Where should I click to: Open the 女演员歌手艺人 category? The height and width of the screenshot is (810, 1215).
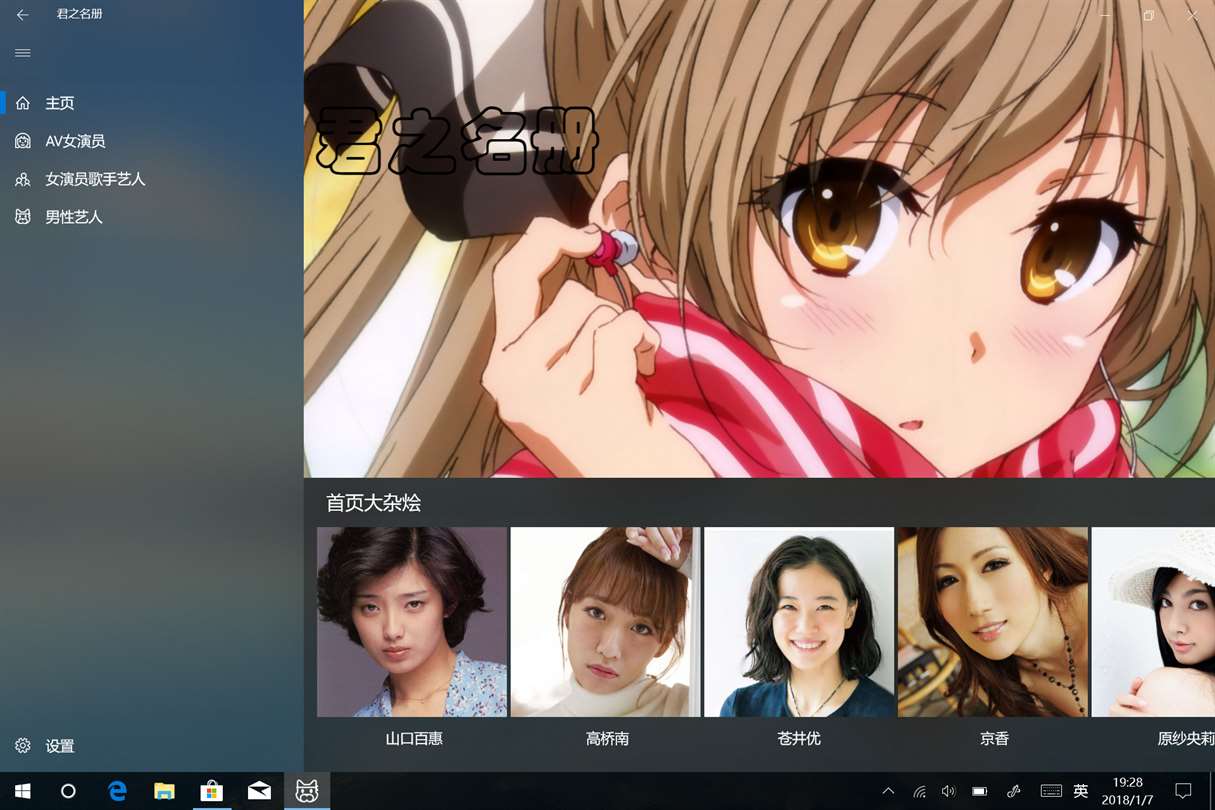pyautogui.click(x=152, y=179)
